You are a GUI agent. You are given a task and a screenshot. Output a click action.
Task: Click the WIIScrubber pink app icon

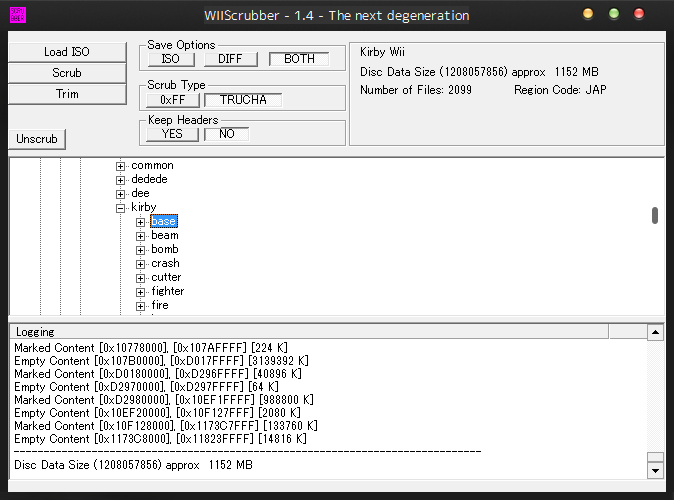click(18, 15)
